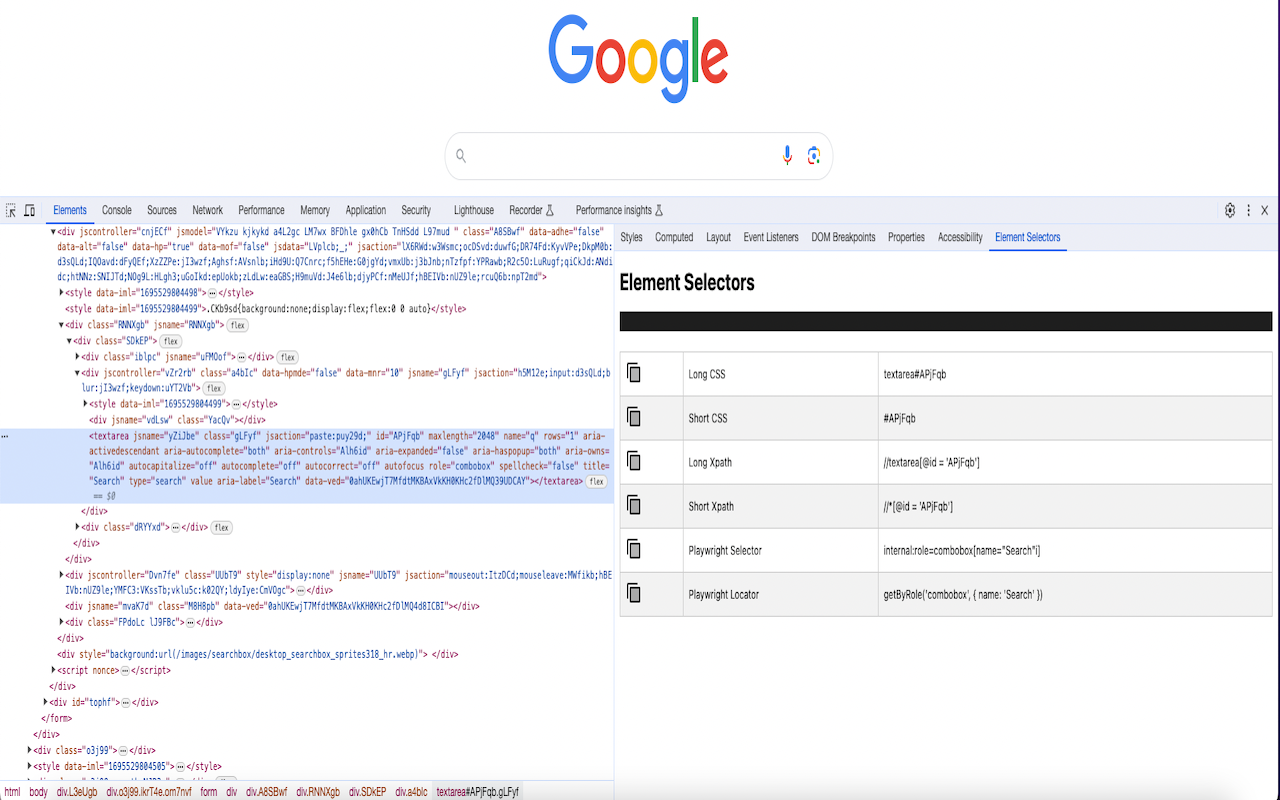
Task: Click ellipsis badge in o3j99 div row
Action: (123, 750)
